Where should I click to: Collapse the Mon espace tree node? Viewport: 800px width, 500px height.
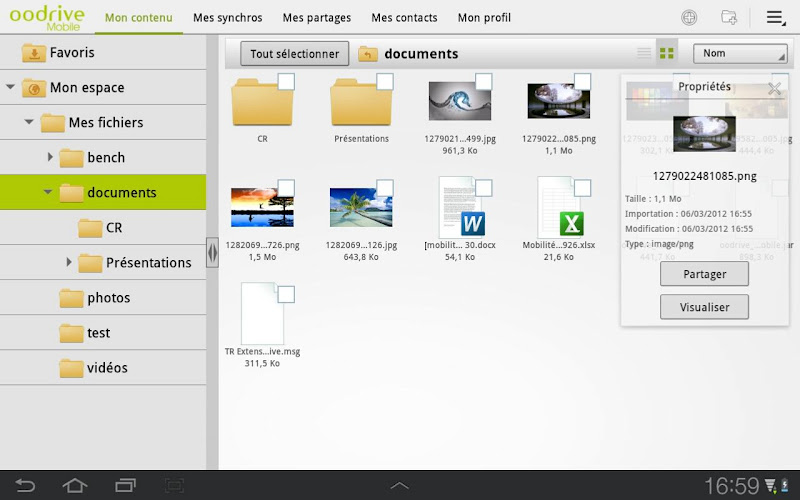[x=11, y=87]
